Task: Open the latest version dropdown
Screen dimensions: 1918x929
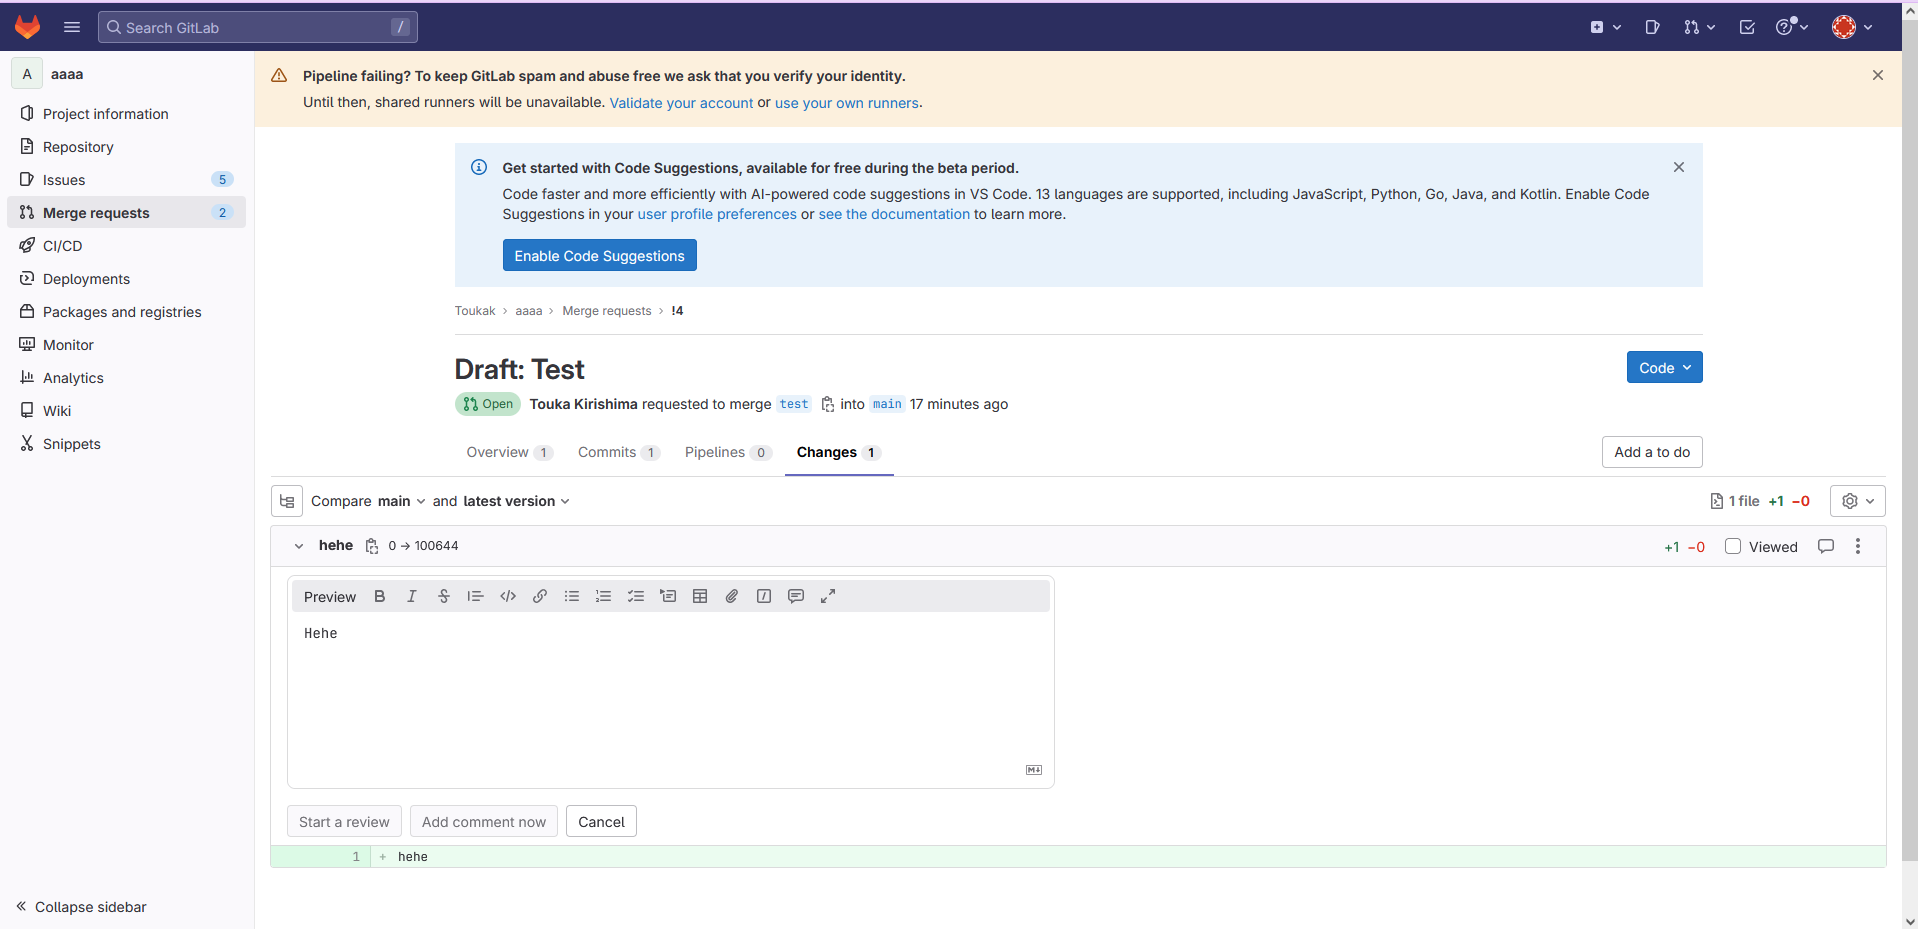Action: pyautogui.click(x=516, y=502)
